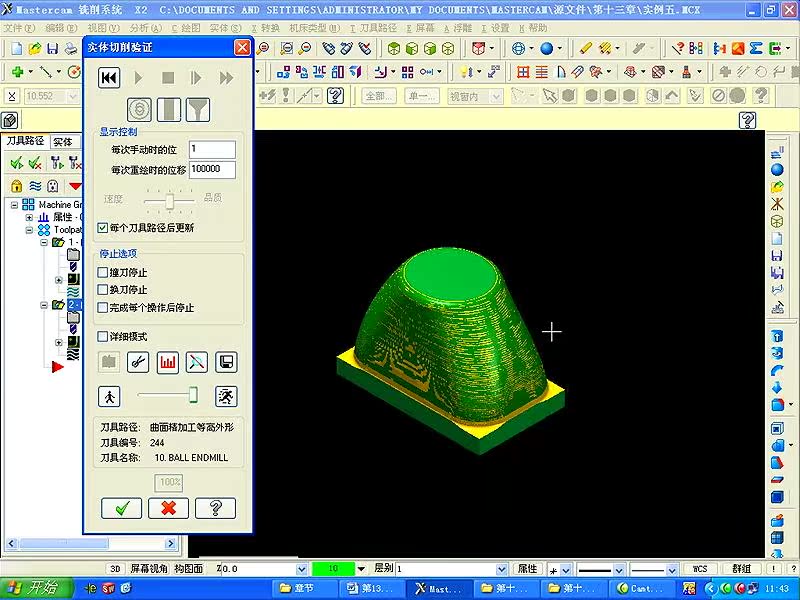Collapse operation 2 tree node
The height and width of the screenshot is (600, 800).
(44, 305)
